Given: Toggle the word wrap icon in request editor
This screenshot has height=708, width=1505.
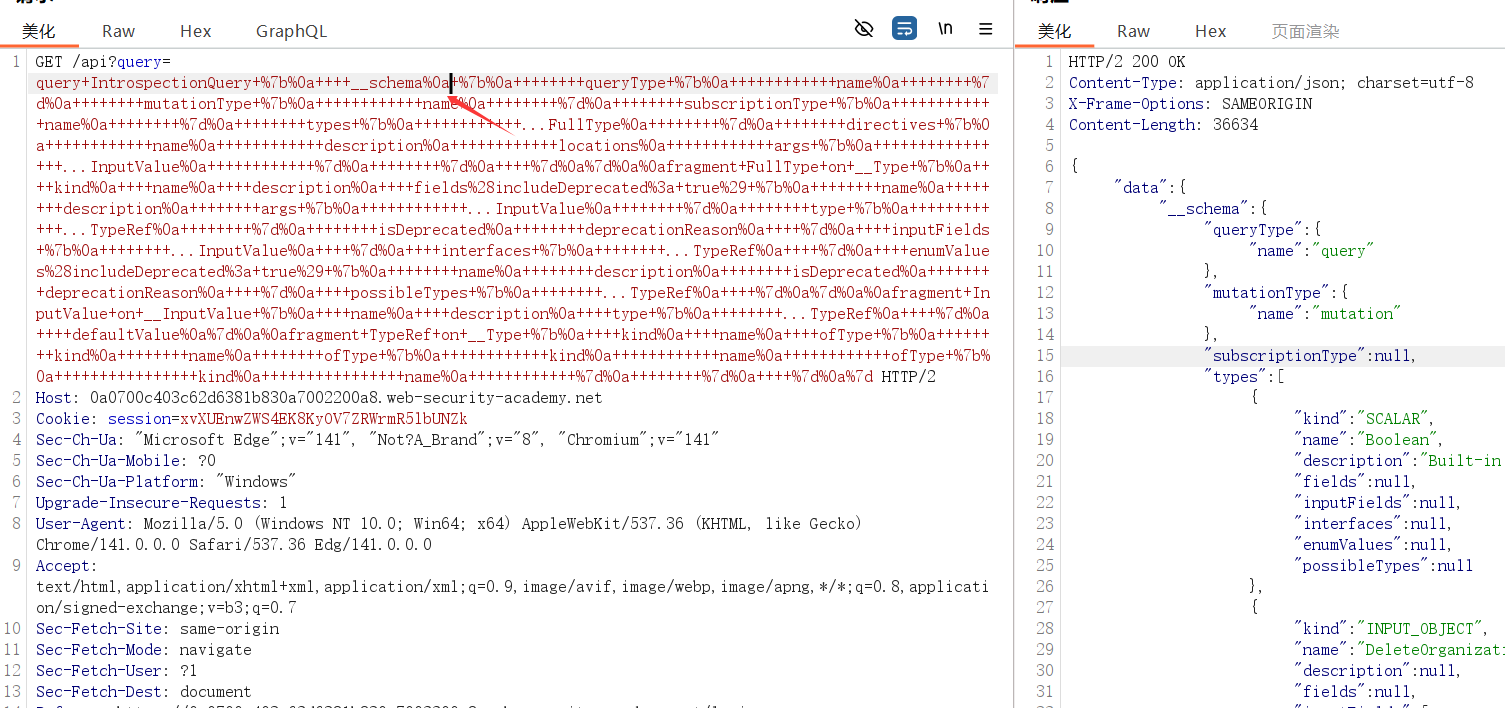Looking at the screenshot, I should tap(904, 29).
